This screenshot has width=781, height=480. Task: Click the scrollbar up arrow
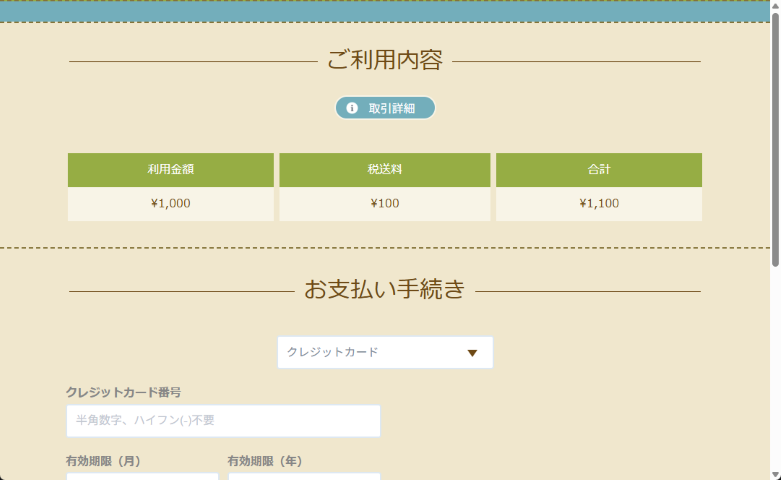point(775,7)
